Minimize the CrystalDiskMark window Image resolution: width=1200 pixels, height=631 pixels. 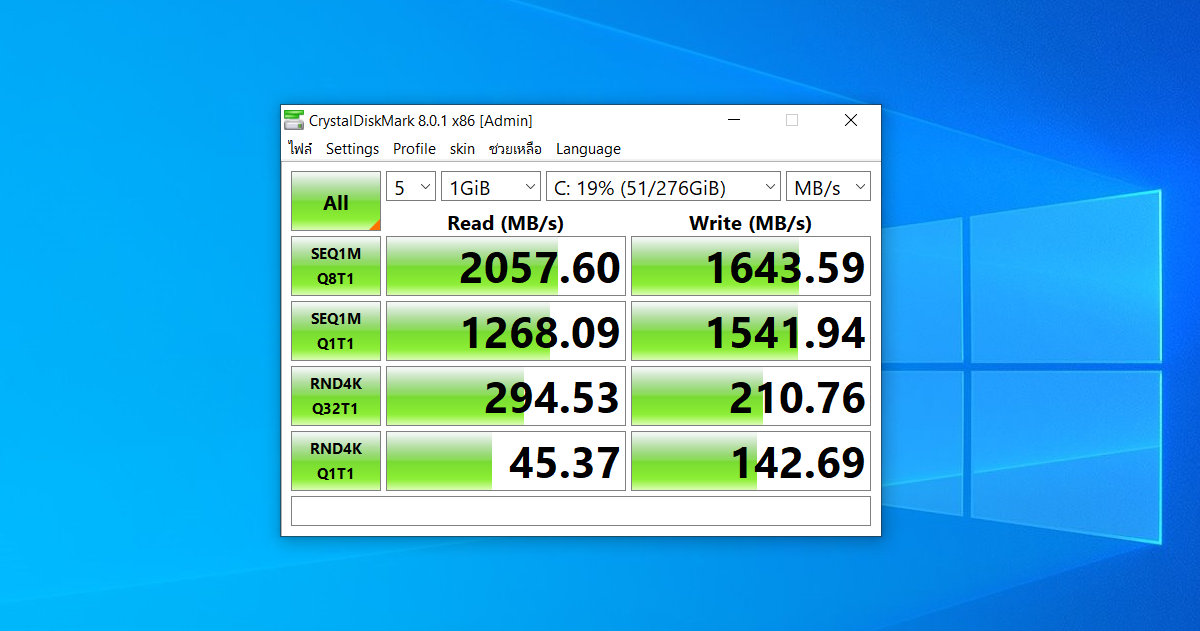734,120
